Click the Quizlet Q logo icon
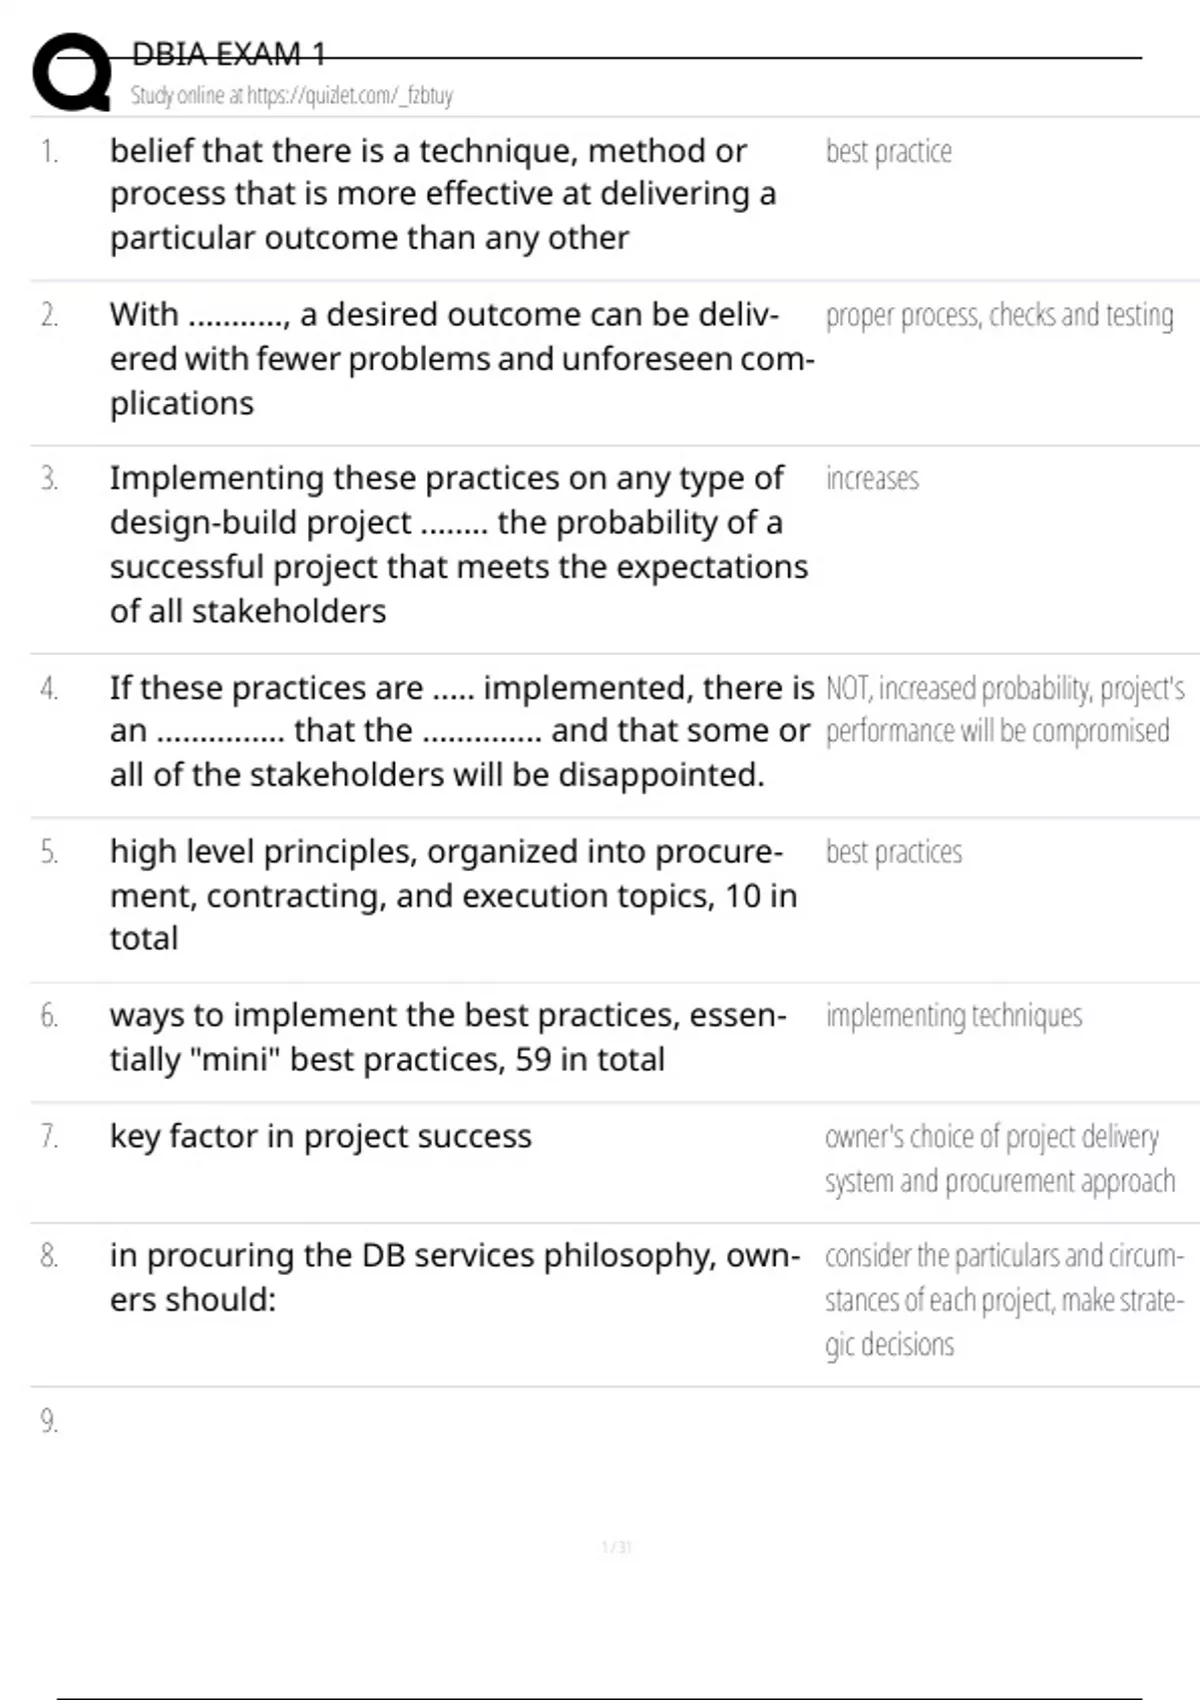This screenshot has width=1200, height=1700. pyautogui.click(x=72, y=71)
